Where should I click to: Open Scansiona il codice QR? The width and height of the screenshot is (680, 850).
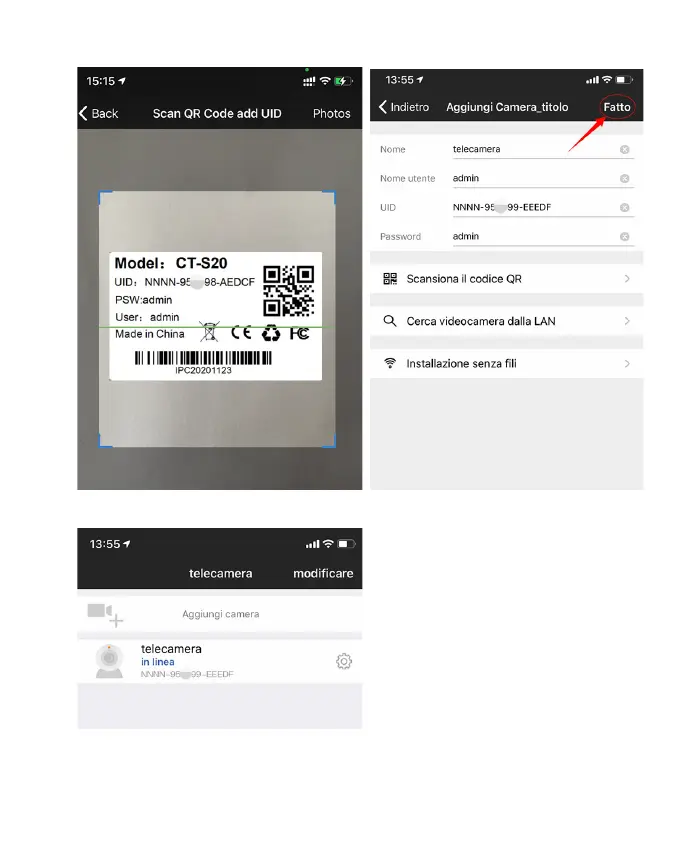pyautogui.click(x=506, y=279)
